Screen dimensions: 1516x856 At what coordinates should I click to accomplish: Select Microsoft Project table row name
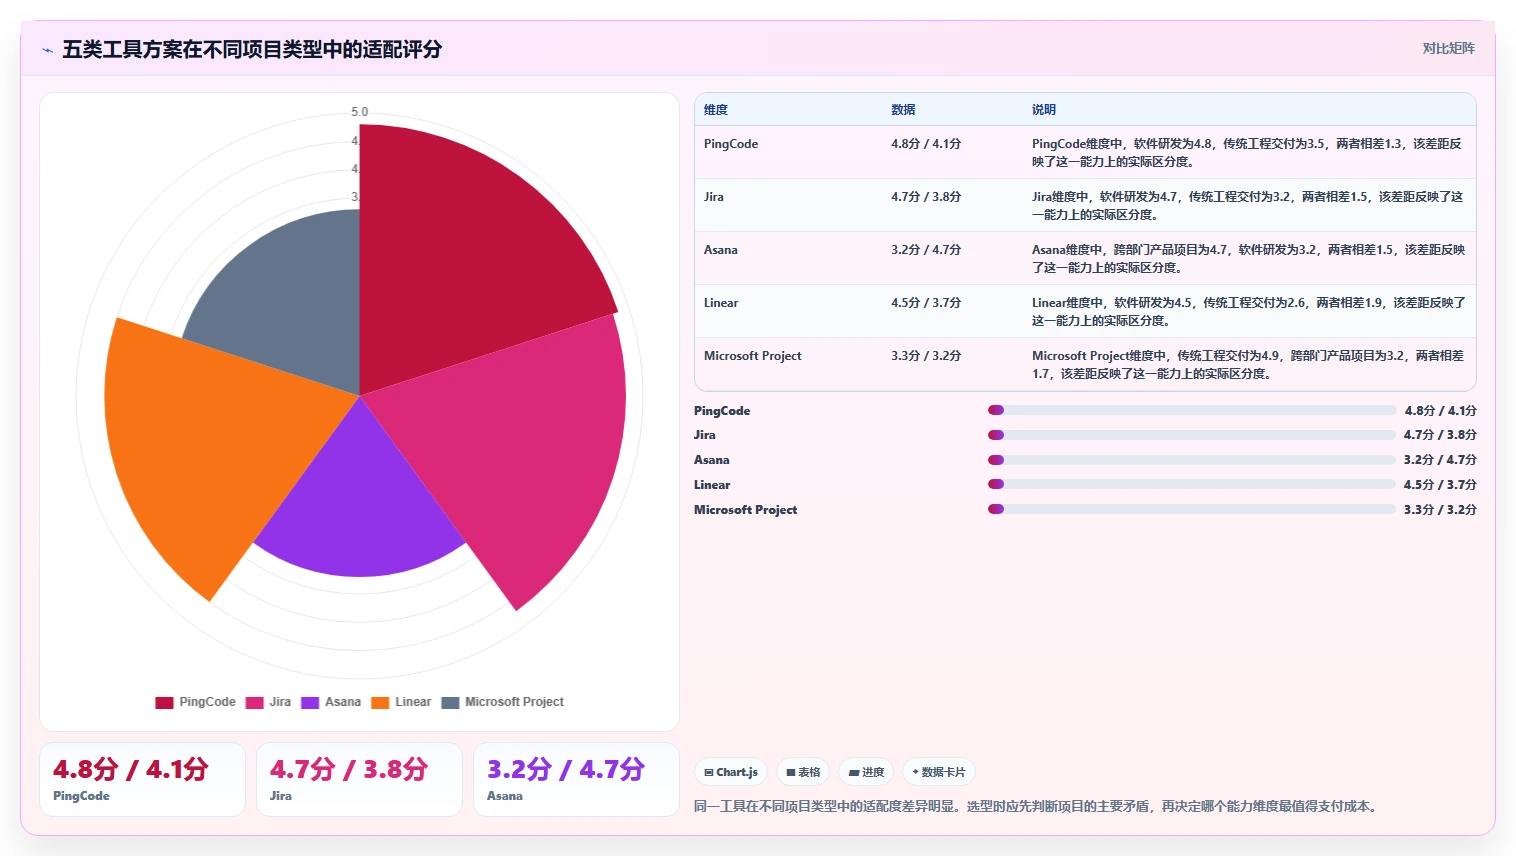[x=753, y=356]
